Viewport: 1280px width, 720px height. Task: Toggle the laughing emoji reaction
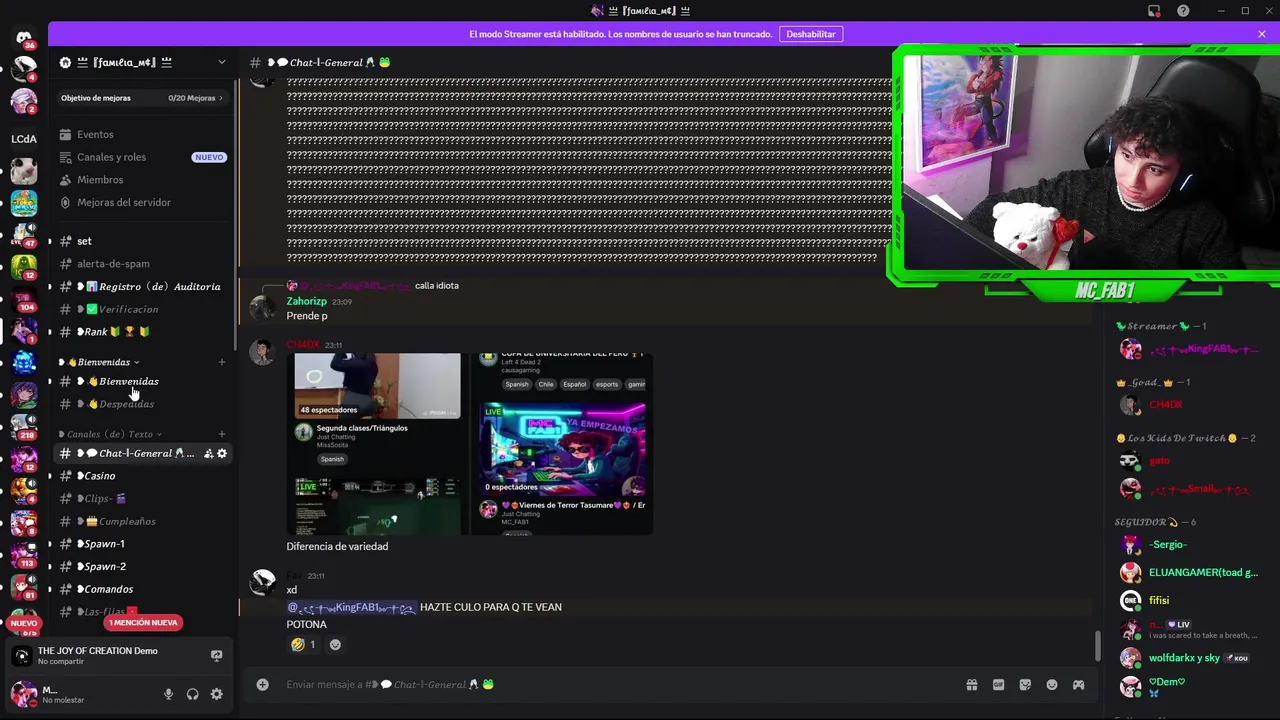click(x=303, y=645)
